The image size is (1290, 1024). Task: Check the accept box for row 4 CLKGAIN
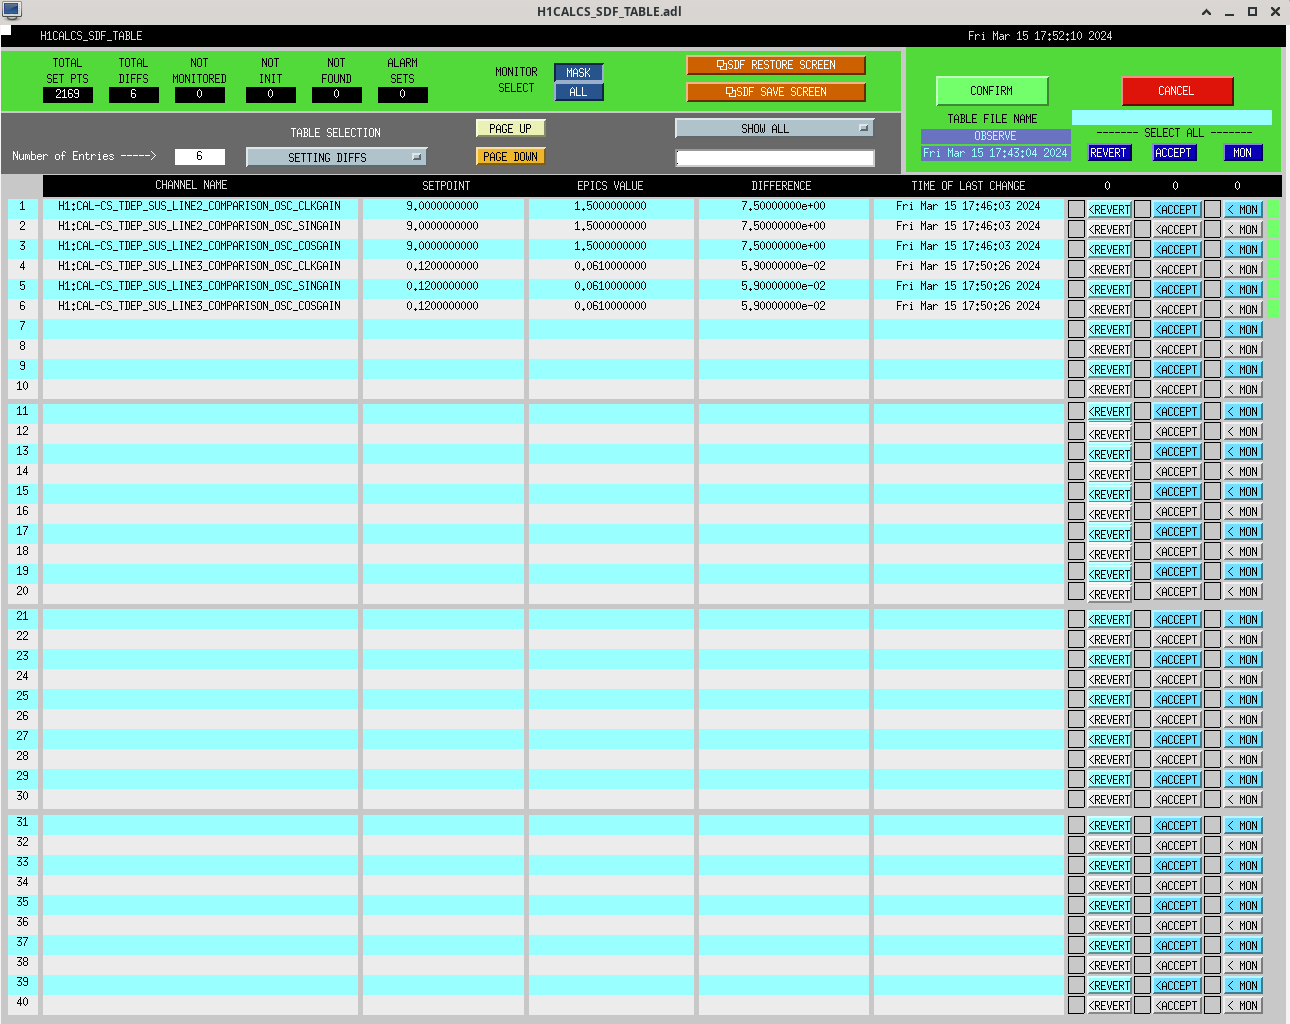(1142, 269)
